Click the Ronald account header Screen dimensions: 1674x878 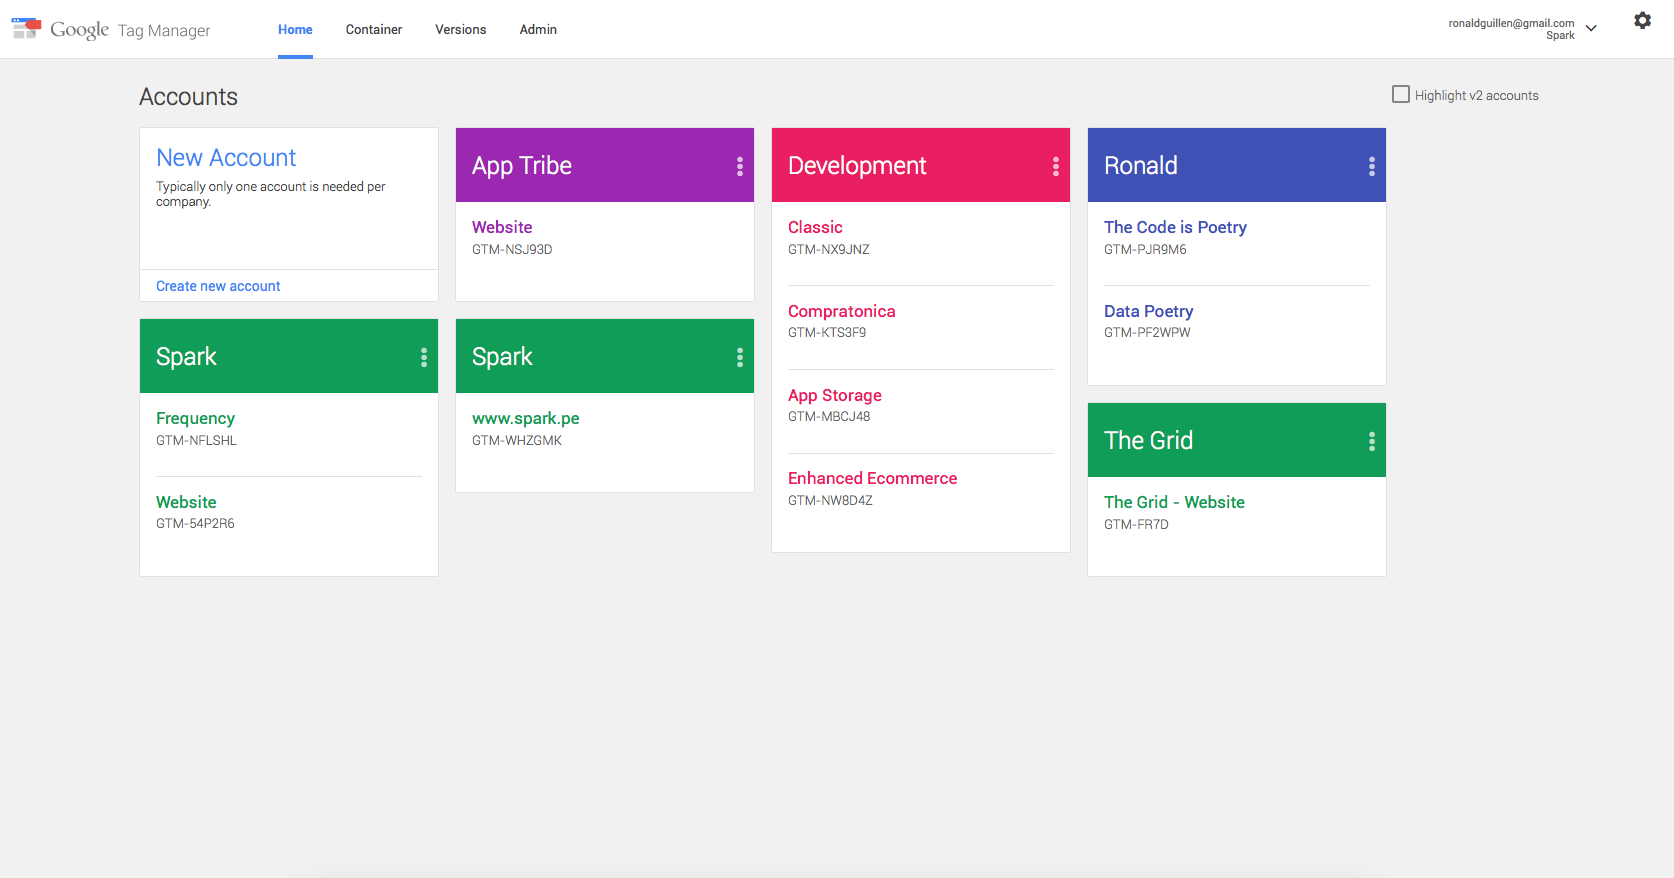(1237, 165)
